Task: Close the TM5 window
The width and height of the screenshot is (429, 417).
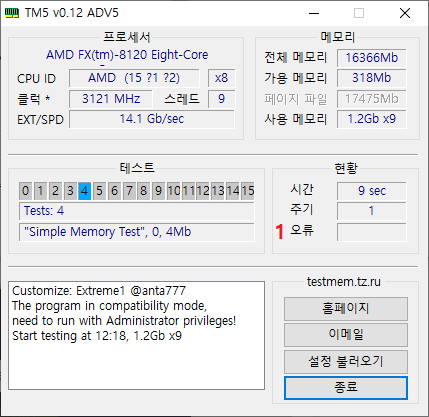Action: click(405, 13)
